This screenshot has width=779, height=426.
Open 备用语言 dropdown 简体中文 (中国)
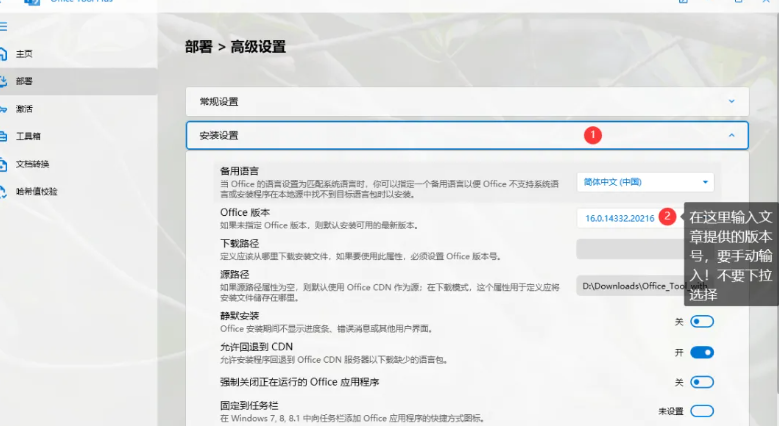click(x=645, y=182)
